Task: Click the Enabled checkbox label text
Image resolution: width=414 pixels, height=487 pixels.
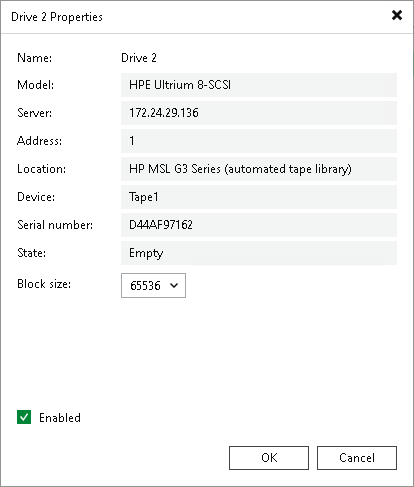Action: click(60, 418)
